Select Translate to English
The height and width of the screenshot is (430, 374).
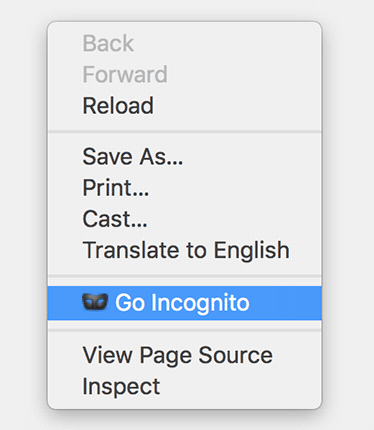pyautogui.click(x=185, y=250)
